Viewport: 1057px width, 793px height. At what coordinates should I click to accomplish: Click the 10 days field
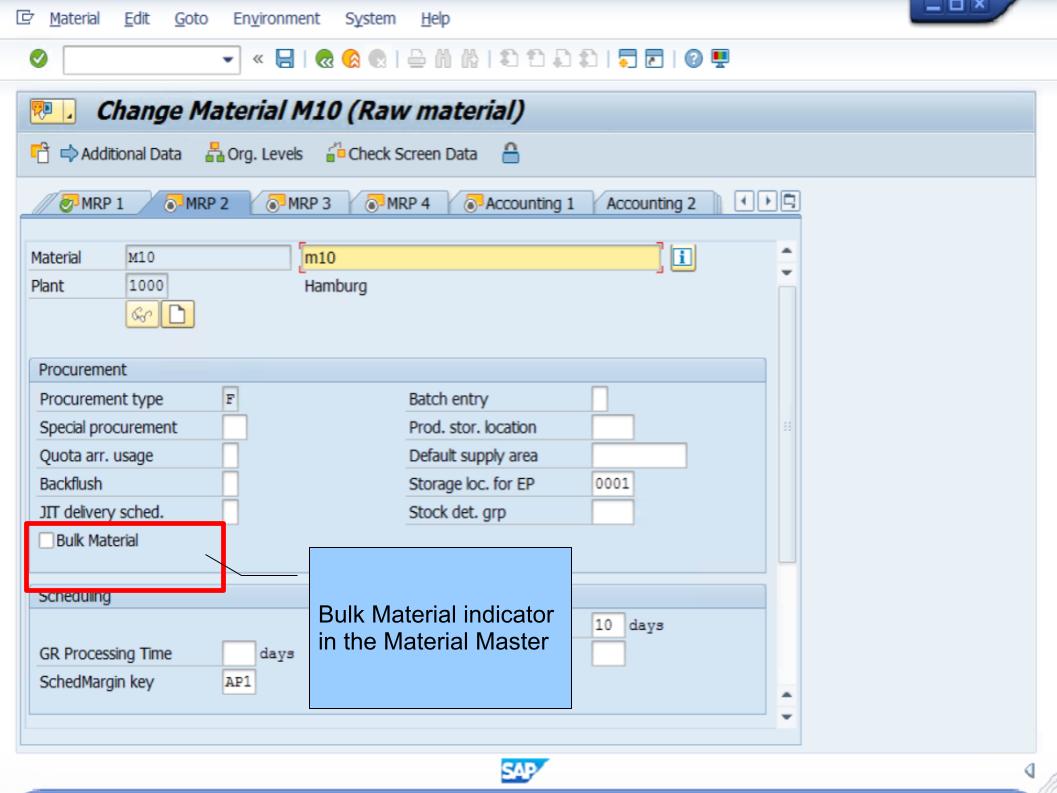[x=608, y=625]
